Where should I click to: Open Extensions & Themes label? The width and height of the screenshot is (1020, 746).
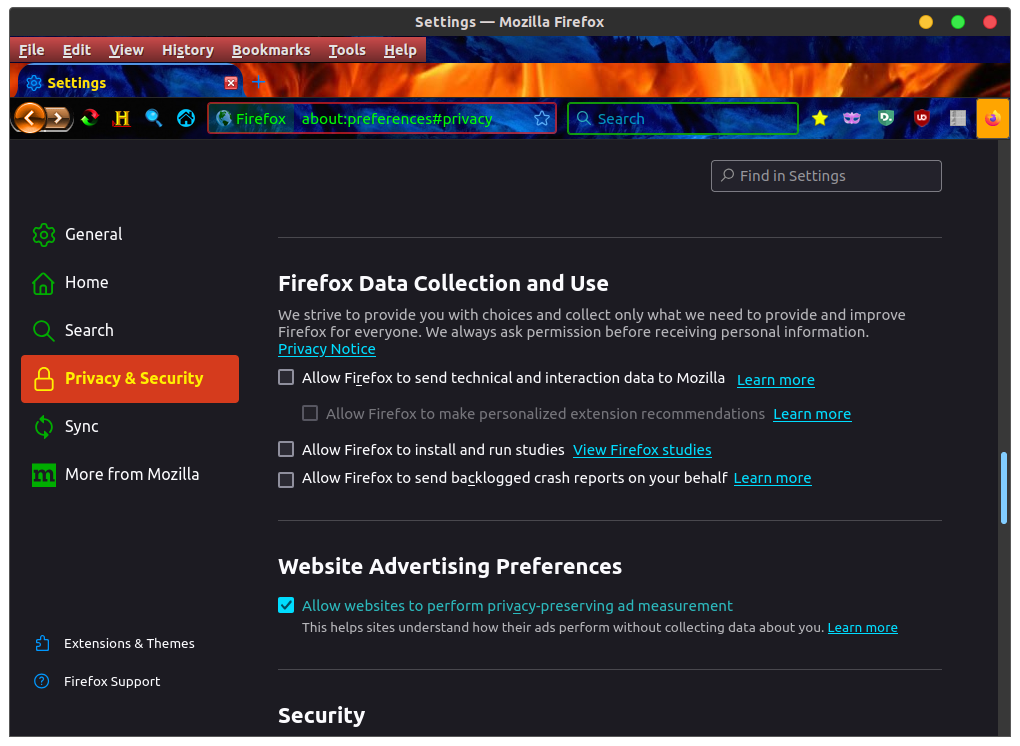129,643
